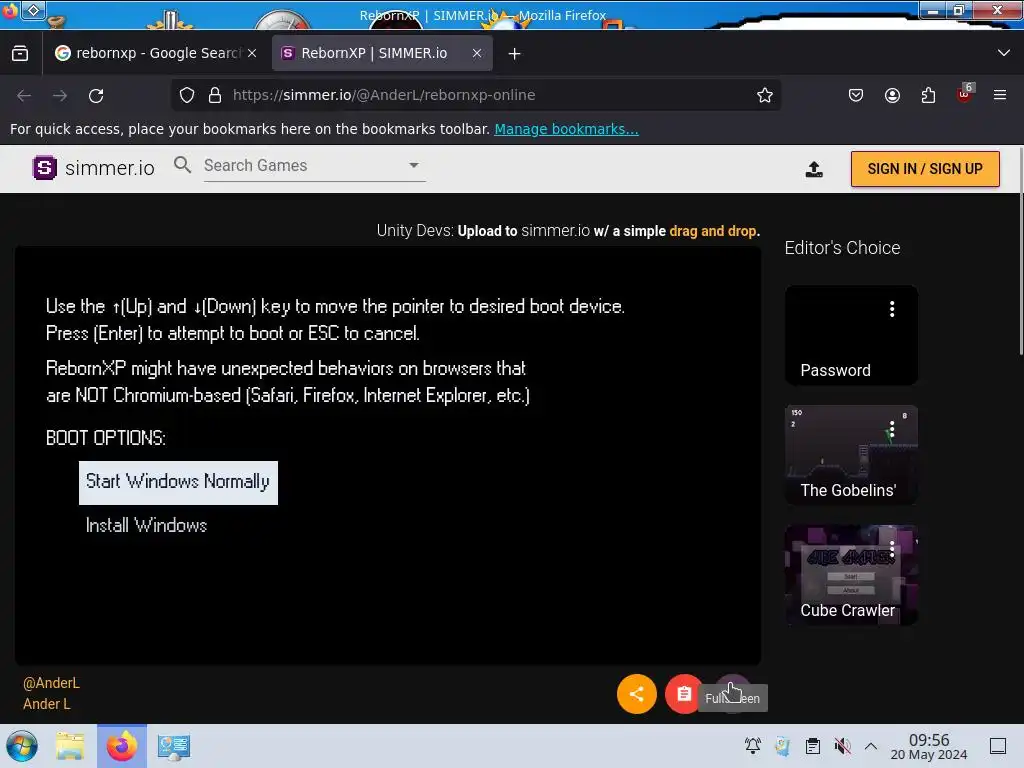Open the Cube Crawler thumbnail
The image size is (1024, 768).
pos(851,575)
